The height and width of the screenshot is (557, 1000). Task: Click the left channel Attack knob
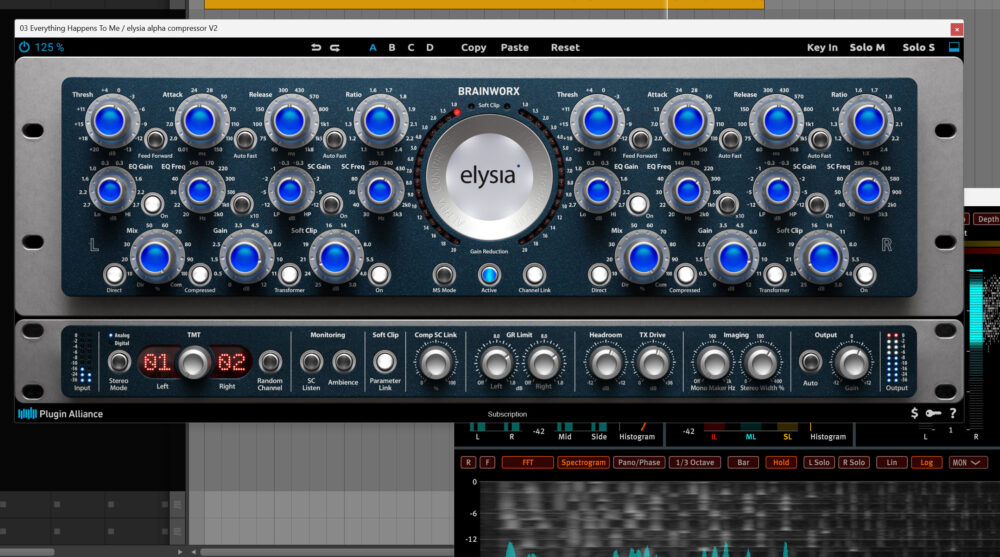click(x=200, y=121)
